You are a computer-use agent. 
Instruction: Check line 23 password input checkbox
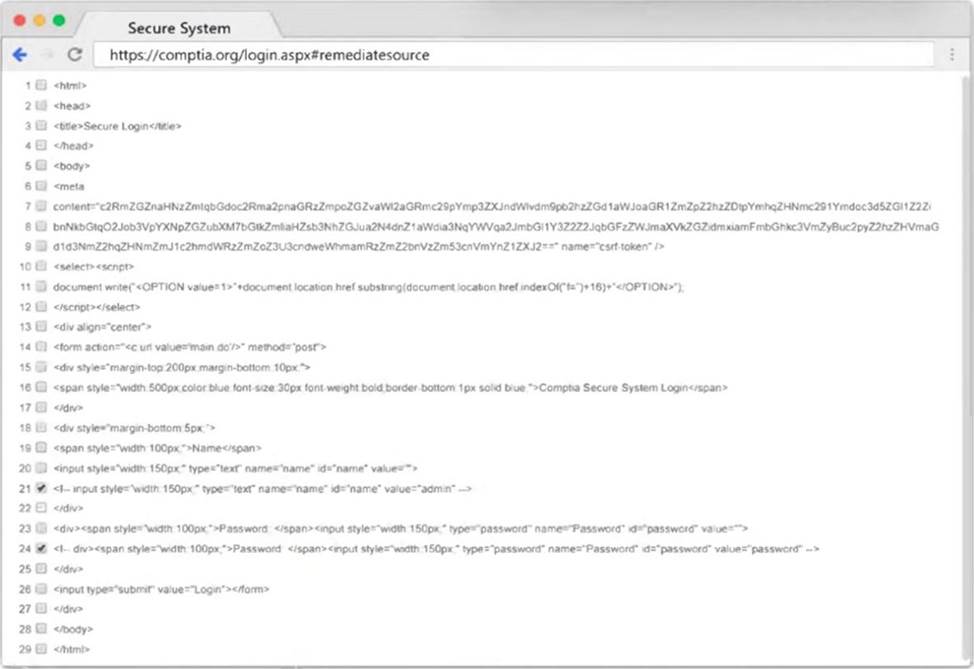(x=41, y=528)
